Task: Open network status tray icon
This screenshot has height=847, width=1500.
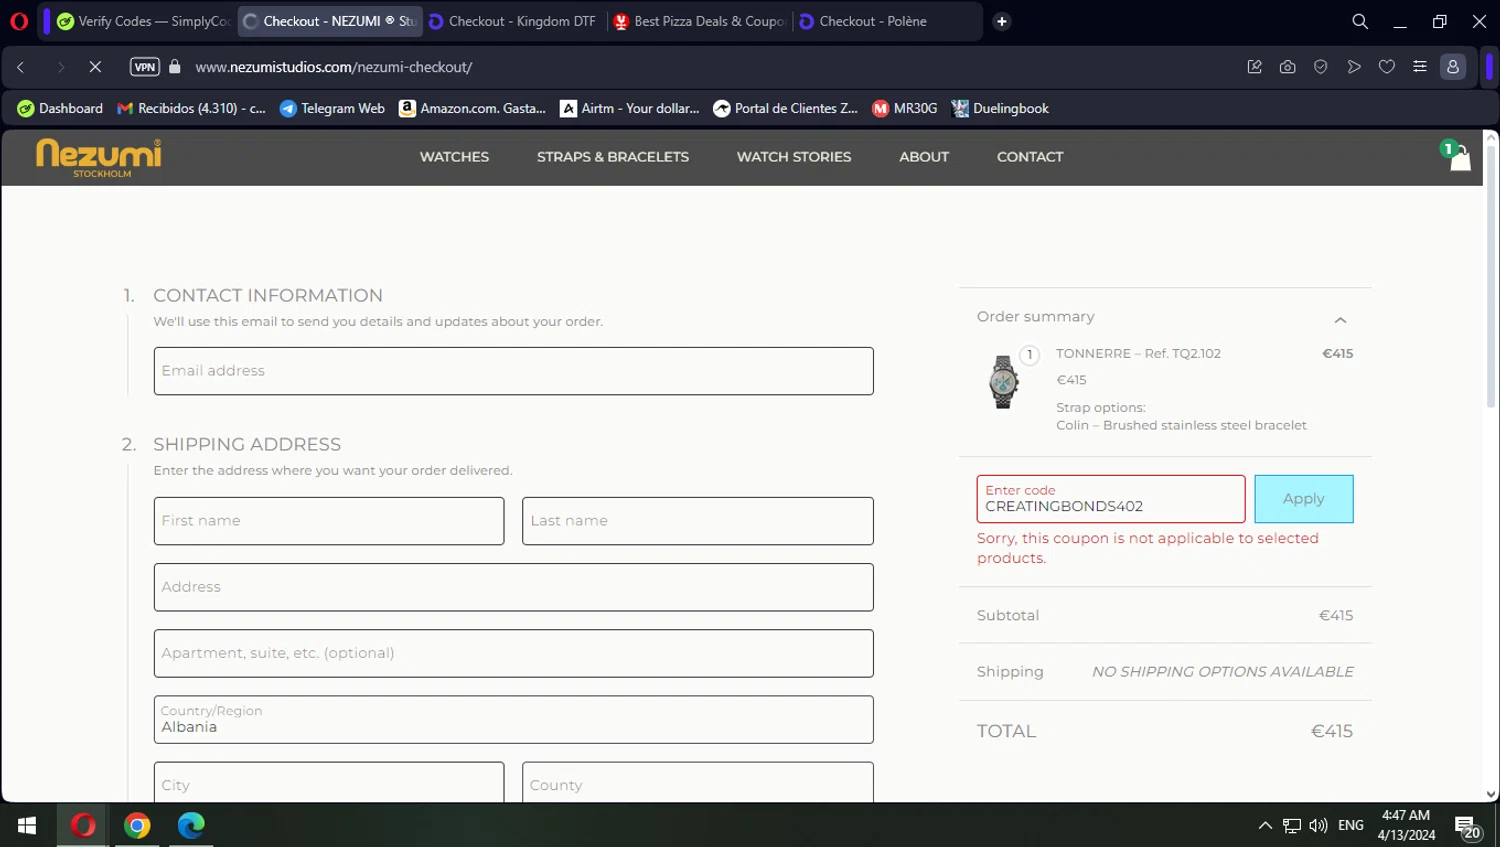Action: (x=1292, y=825)
